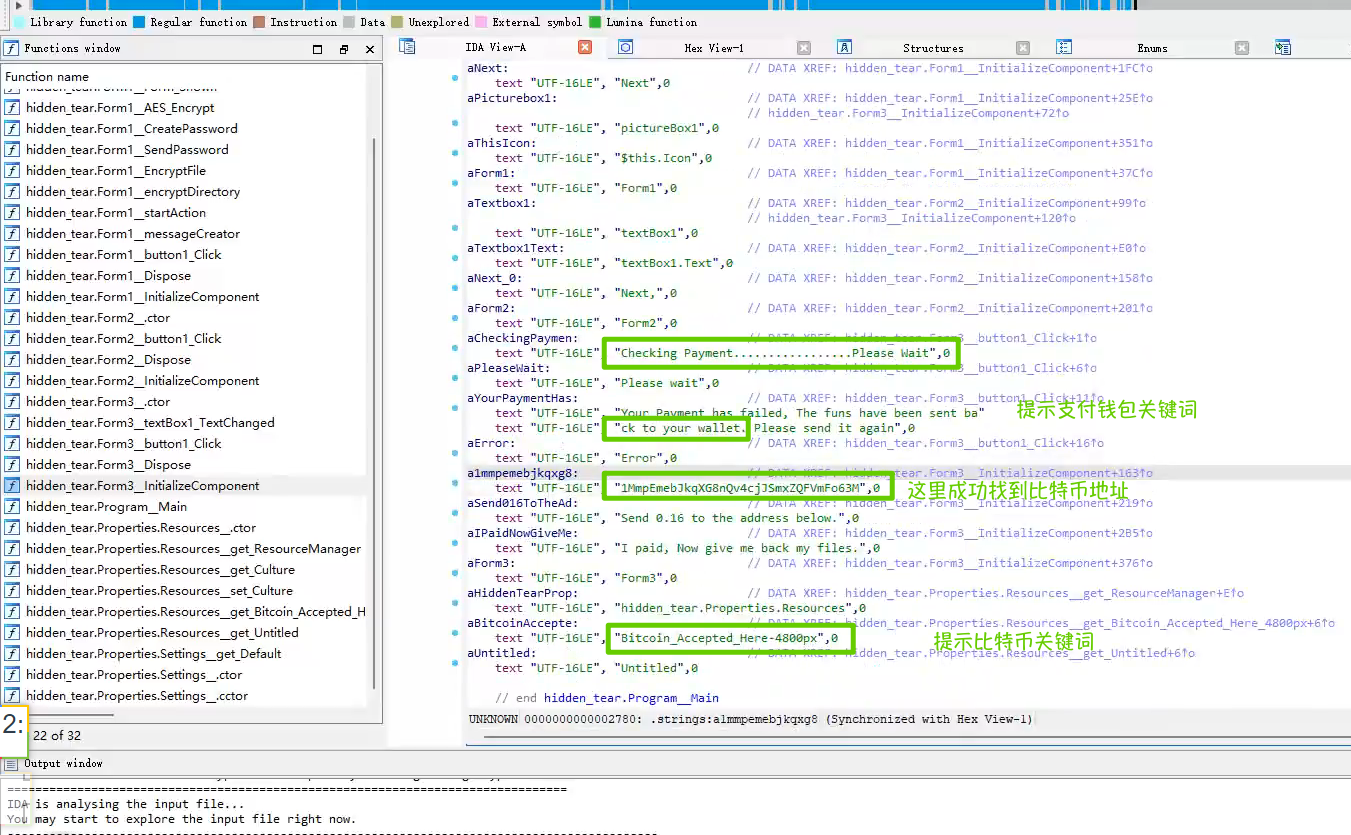This screenshot has width=1351, height=835.
Task: Select hidden_tear.Form3__button1_Click function
Action: click(124, 443)
